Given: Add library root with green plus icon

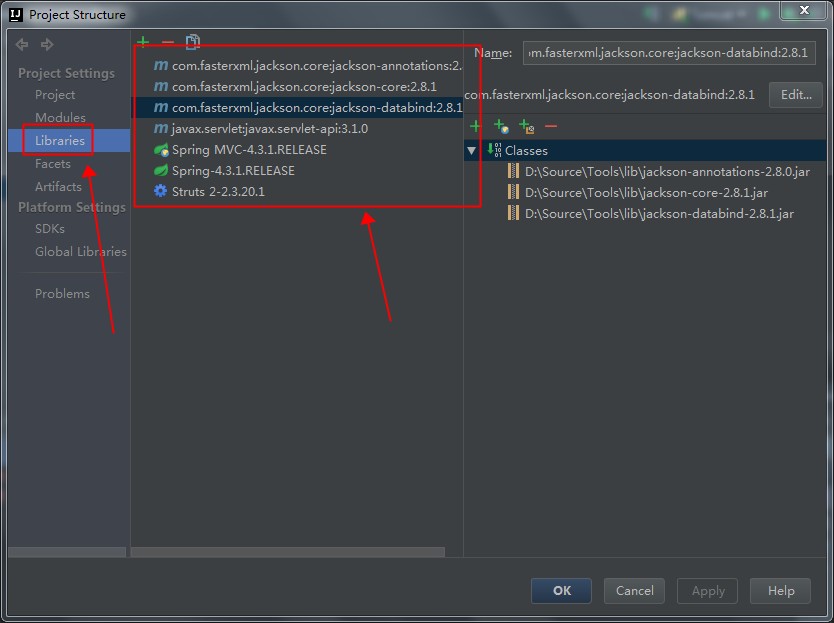Looking at the screenshot, I should click(x=475, y=126).
